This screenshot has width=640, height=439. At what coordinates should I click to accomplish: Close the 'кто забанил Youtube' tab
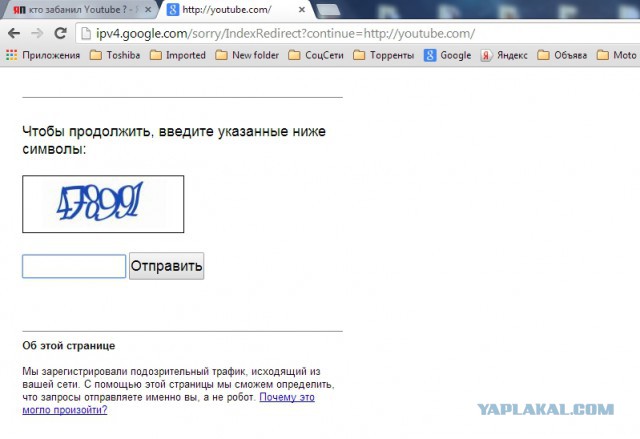click(x=148, y=9)
